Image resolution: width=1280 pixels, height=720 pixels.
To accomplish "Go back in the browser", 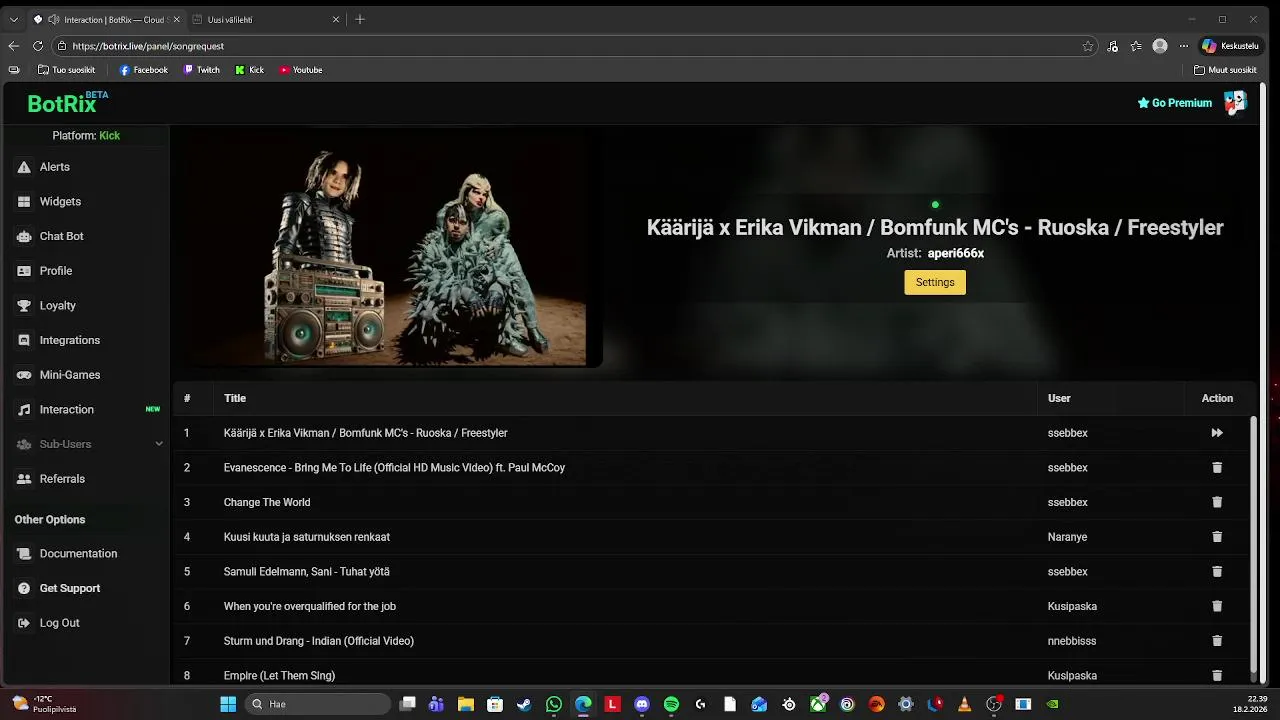I will coord(13,46).
